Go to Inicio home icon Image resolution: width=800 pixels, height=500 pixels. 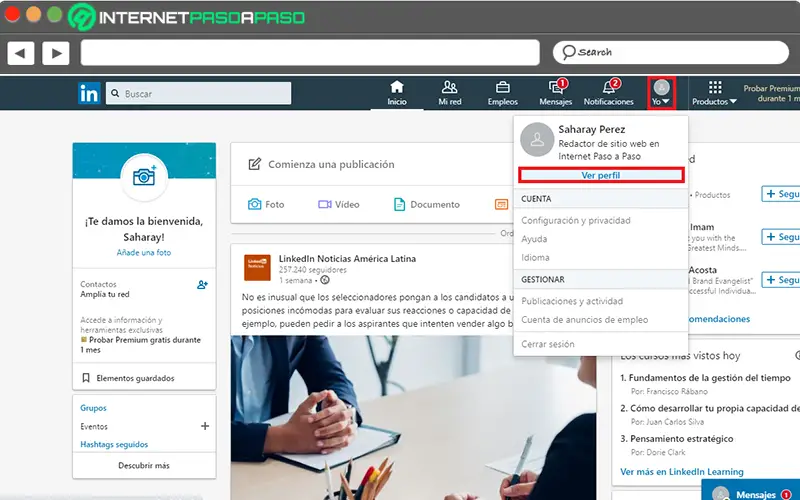pos(396,93)
